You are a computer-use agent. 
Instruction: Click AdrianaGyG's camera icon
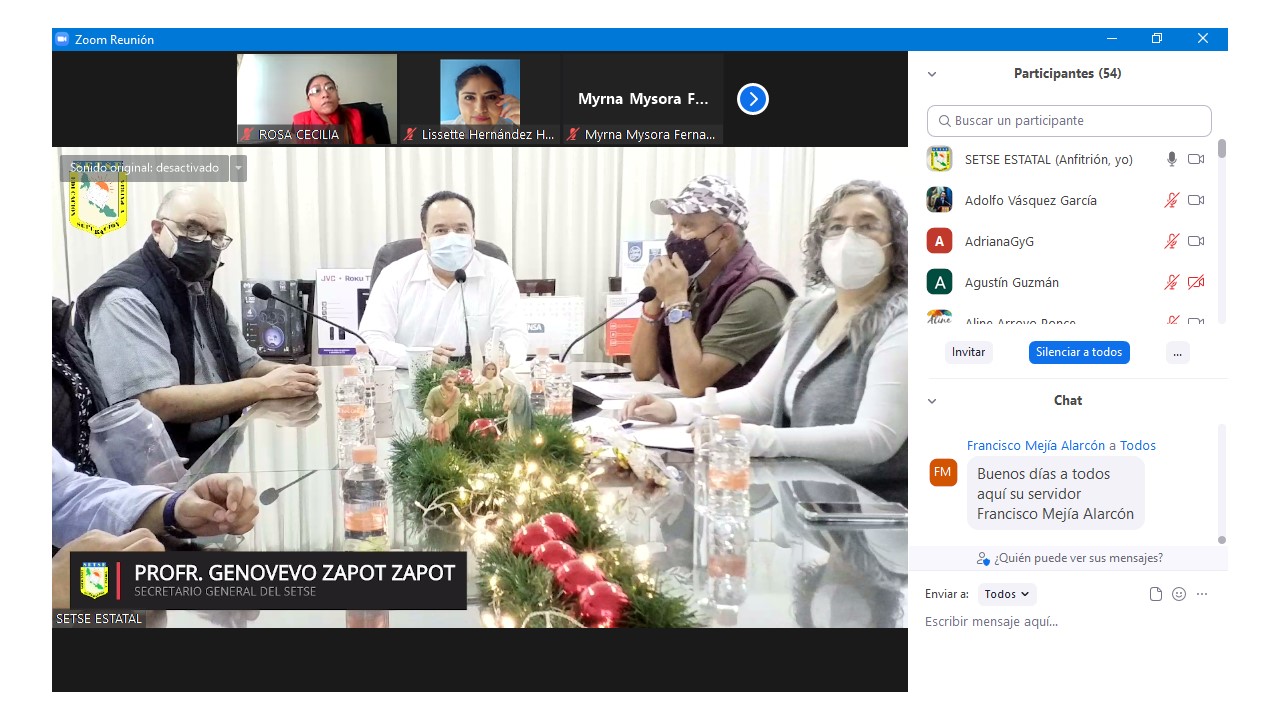point(1196,241)
